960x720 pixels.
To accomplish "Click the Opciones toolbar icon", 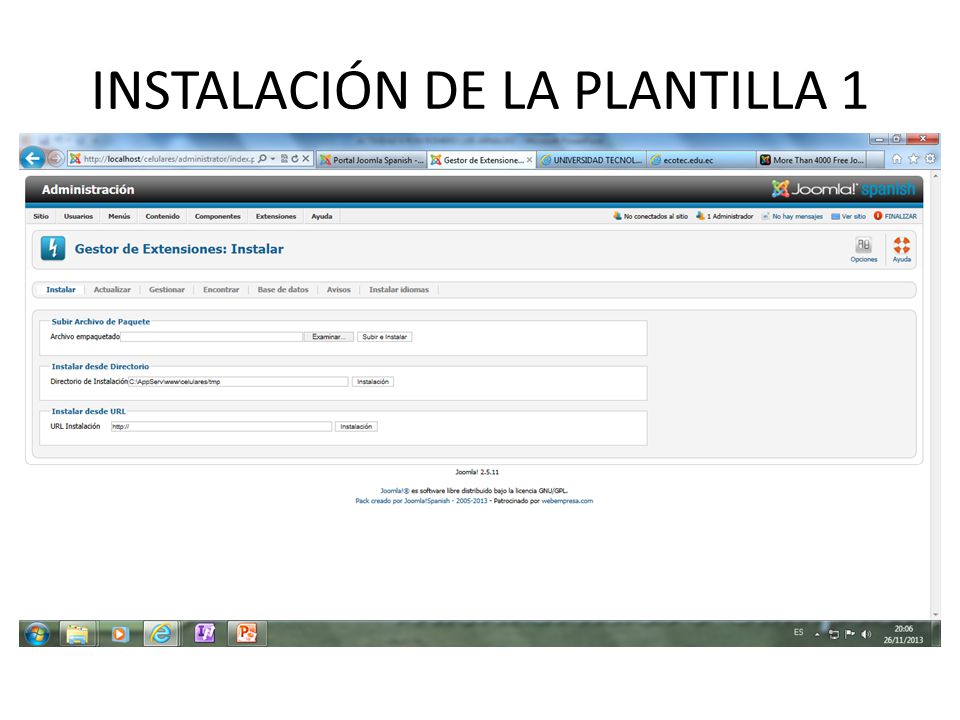I will [x=863, y=250].
